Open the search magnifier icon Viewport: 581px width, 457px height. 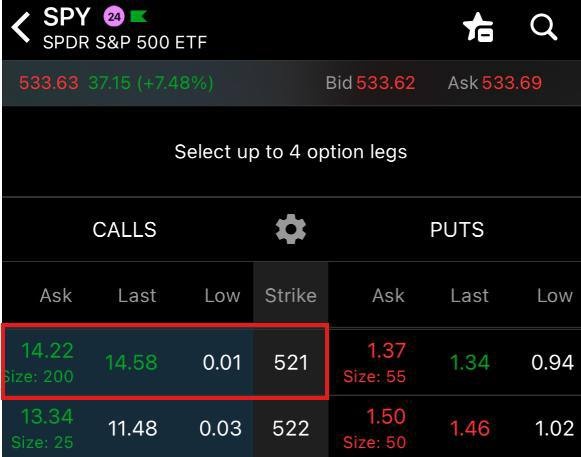(544, 27)
